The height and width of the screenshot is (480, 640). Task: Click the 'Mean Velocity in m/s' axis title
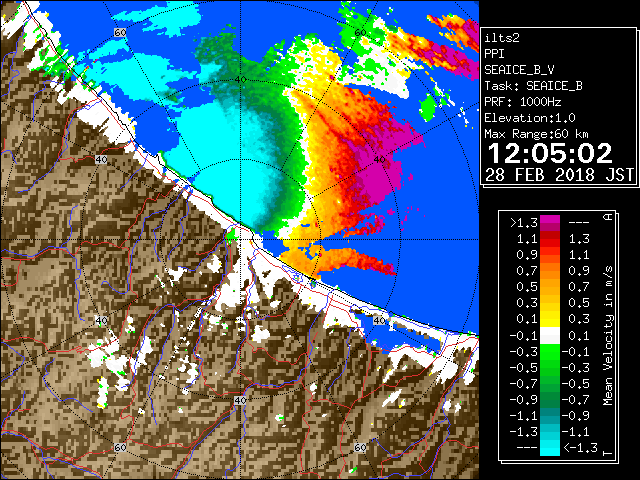click(608, 336)
